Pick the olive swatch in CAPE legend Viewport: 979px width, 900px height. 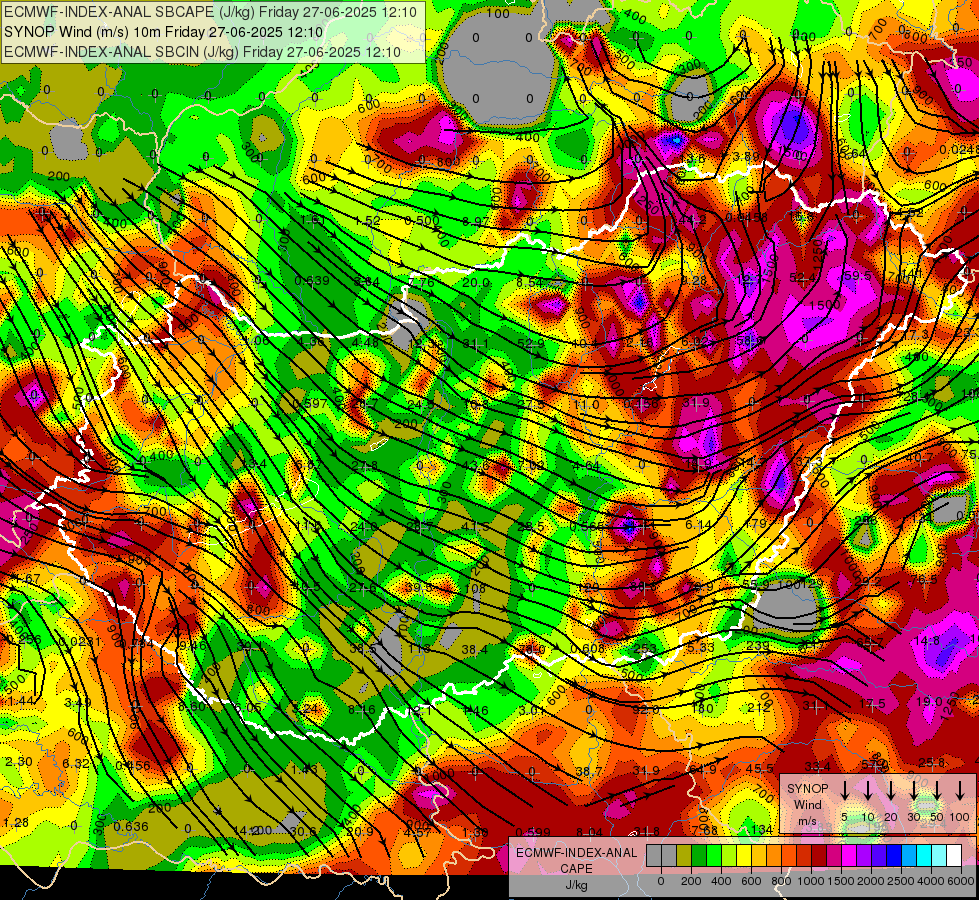pos(684,855)
